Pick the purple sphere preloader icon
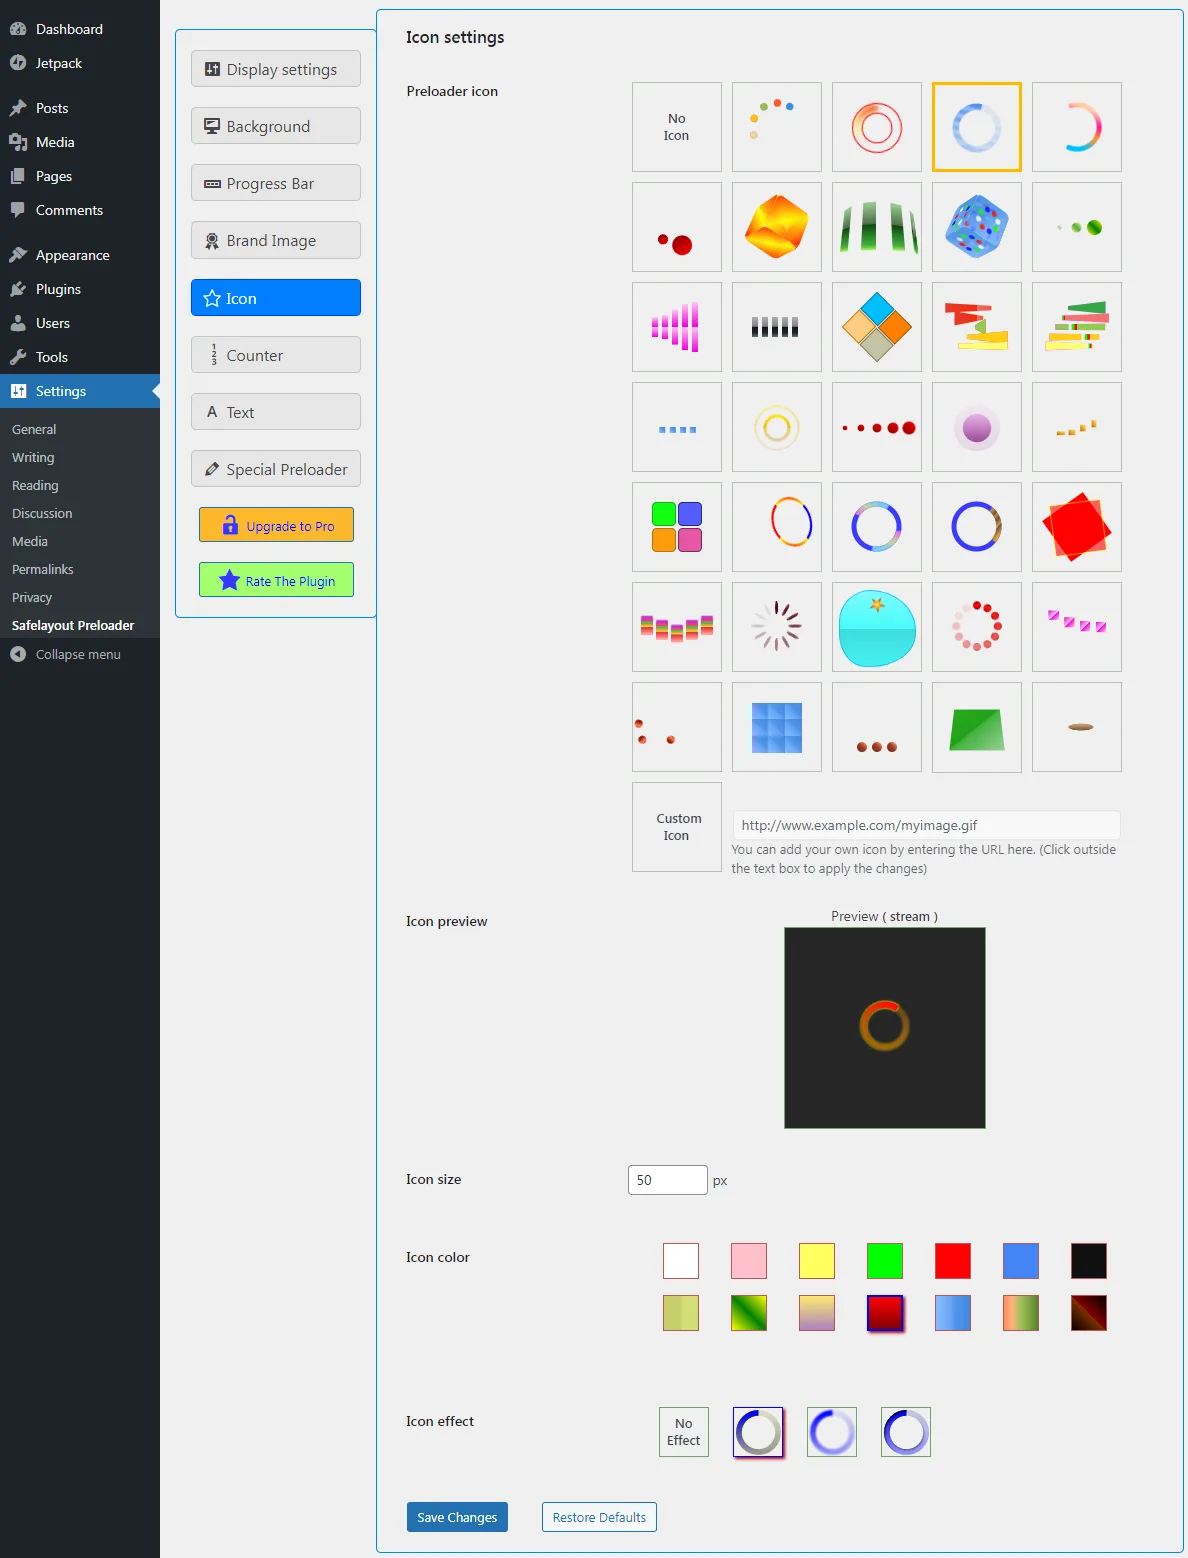This screenshot has height=1558, width=1188. 977,427
